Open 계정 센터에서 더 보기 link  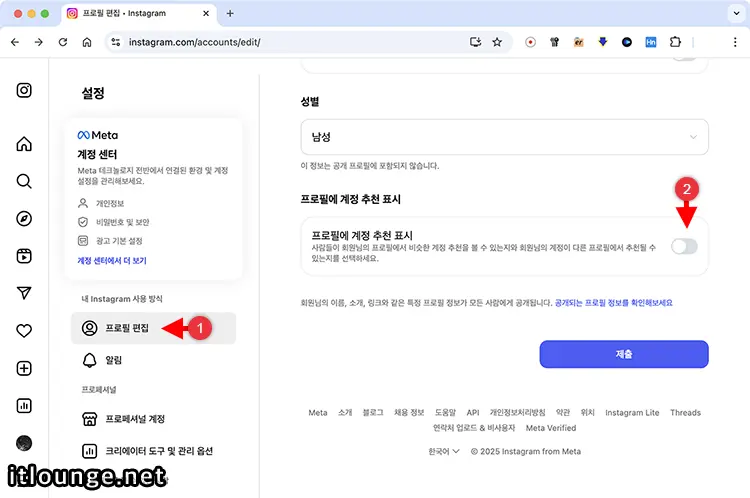click(112, 260)
